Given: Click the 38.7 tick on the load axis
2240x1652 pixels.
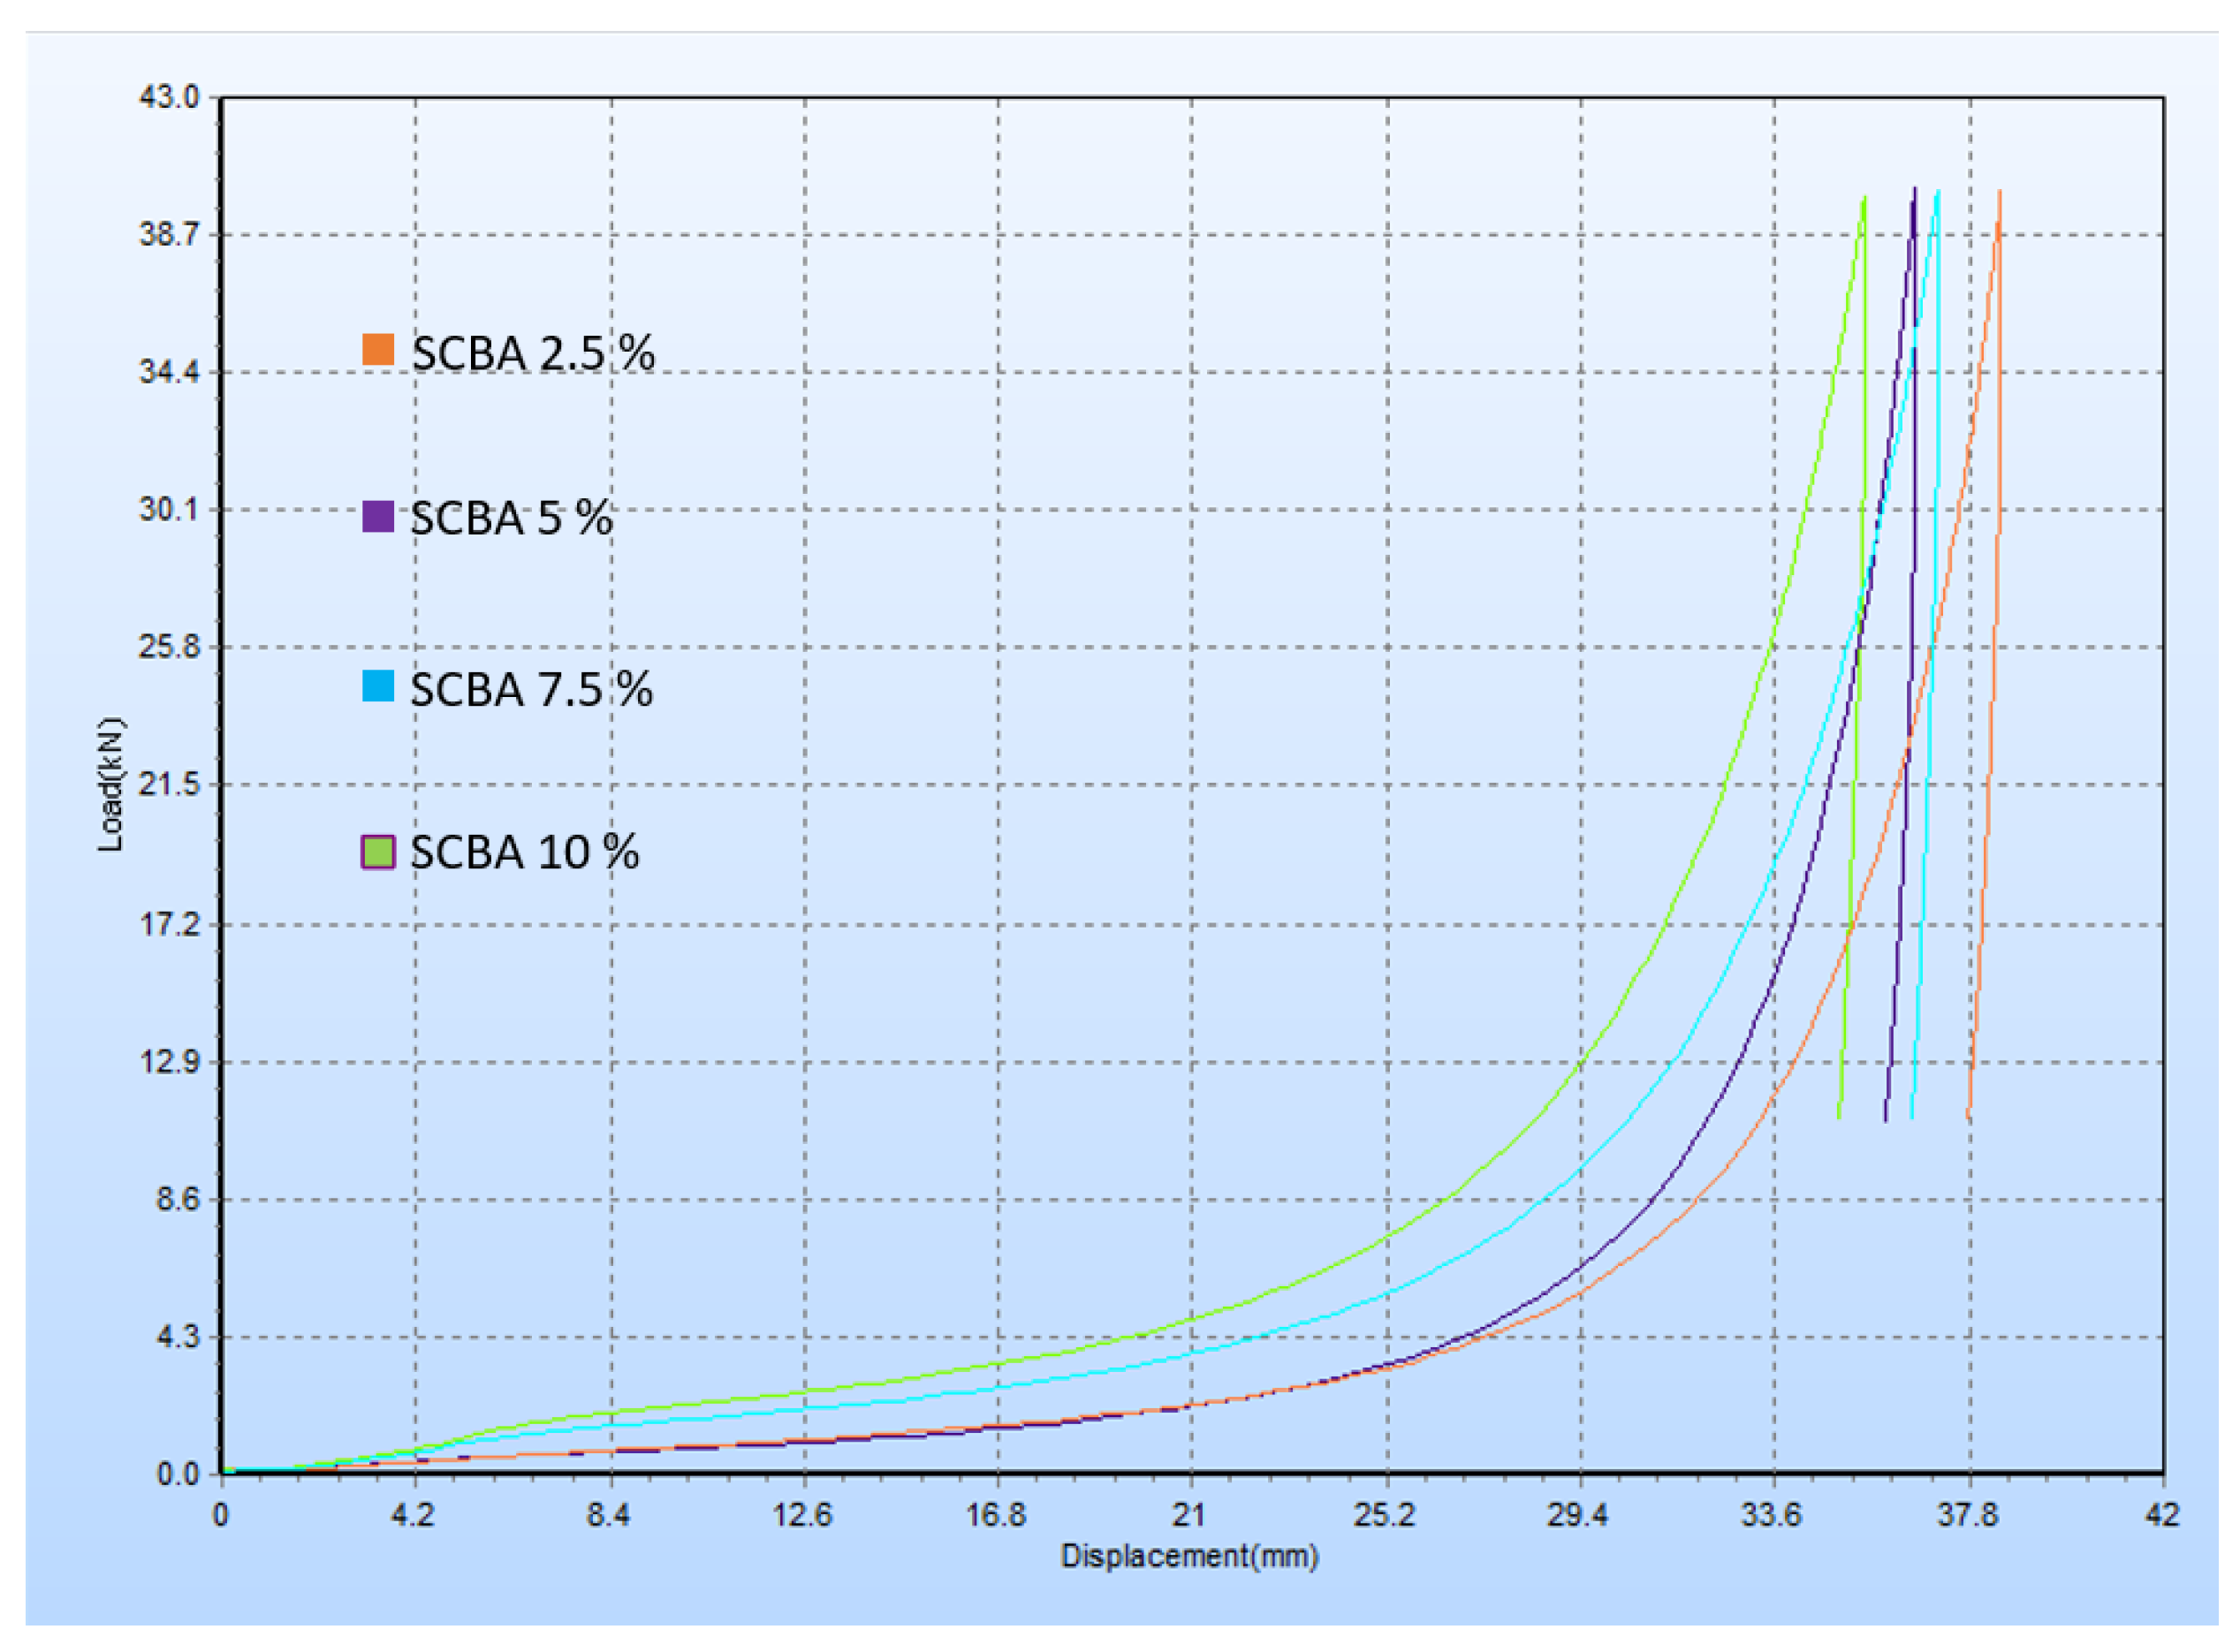Looking at the screenshot, I should [168, 234].
